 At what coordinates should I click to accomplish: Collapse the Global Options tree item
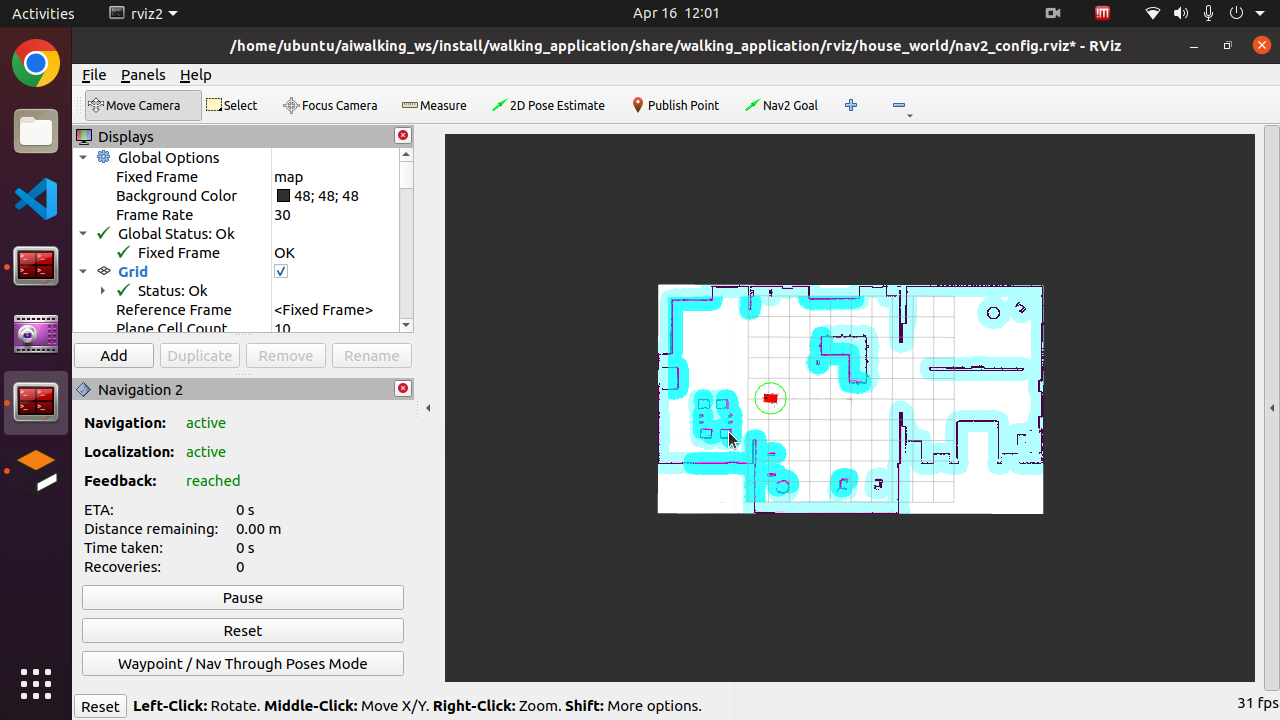(84, 157)
